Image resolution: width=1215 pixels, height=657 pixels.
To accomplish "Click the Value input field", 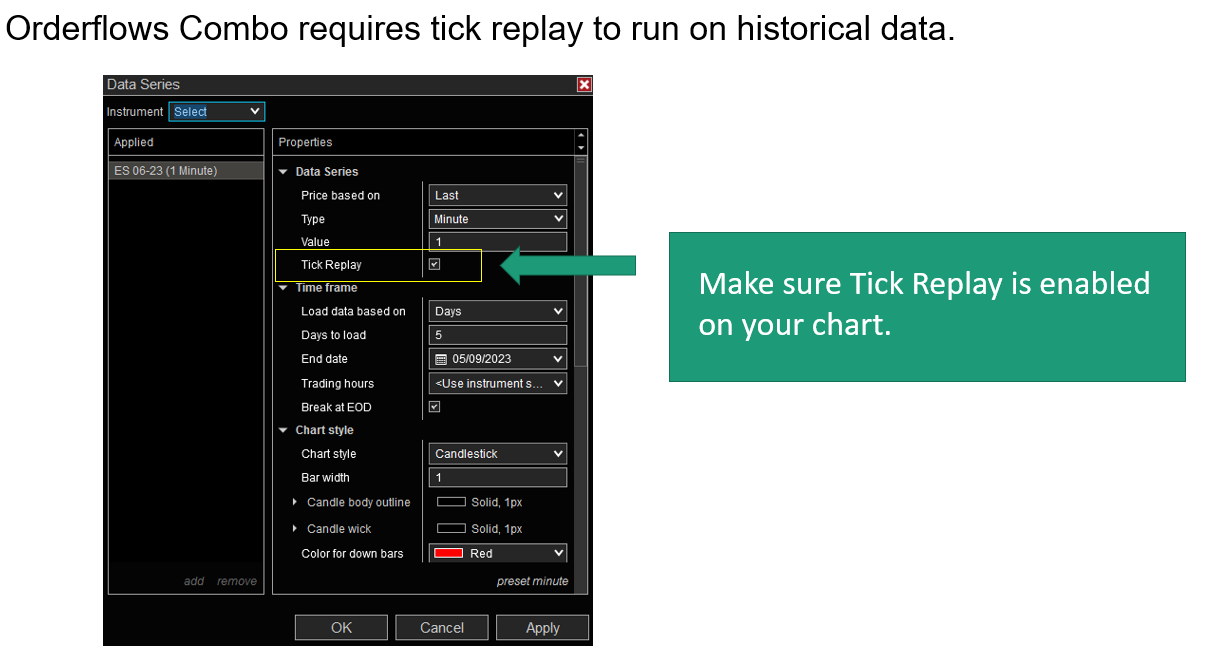I will pos(498,242).
